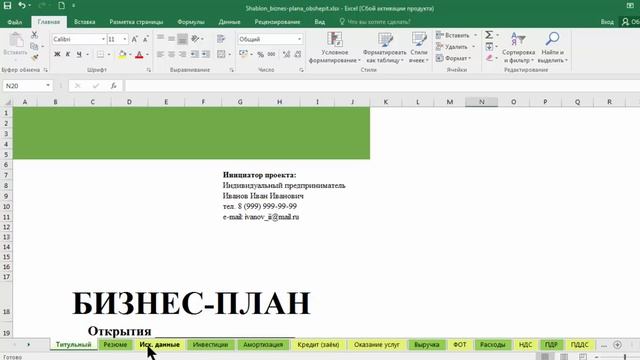Click the Percent style icon
This screenshot has width=640, height=360.
pyautogui.click(x=260, y=54)
